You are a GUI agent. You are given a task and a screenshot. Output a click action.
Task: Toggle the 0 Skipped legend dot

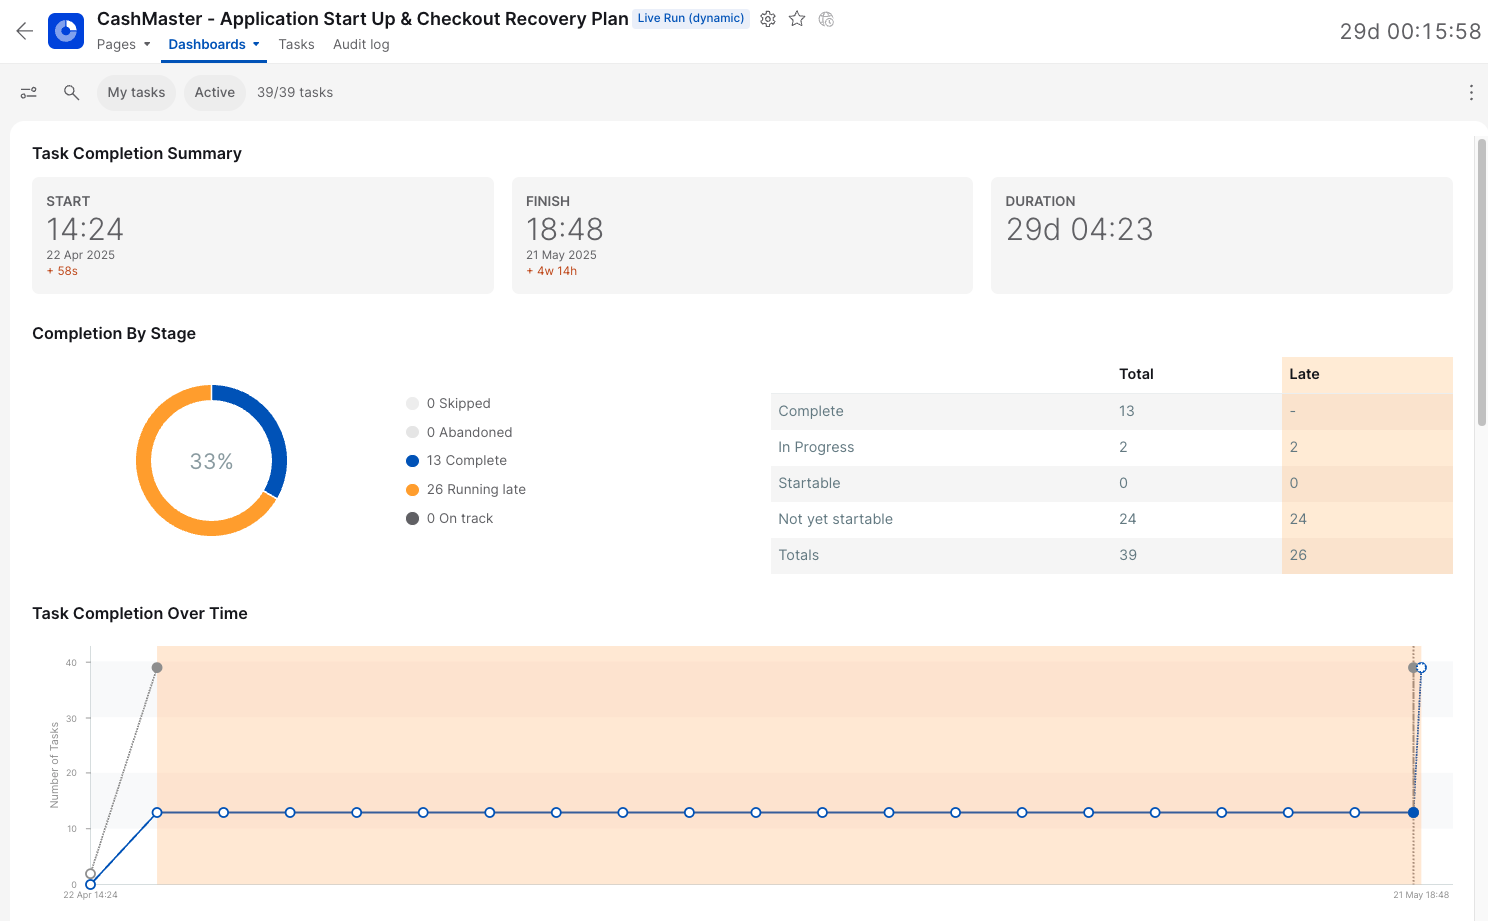[412, 403]
